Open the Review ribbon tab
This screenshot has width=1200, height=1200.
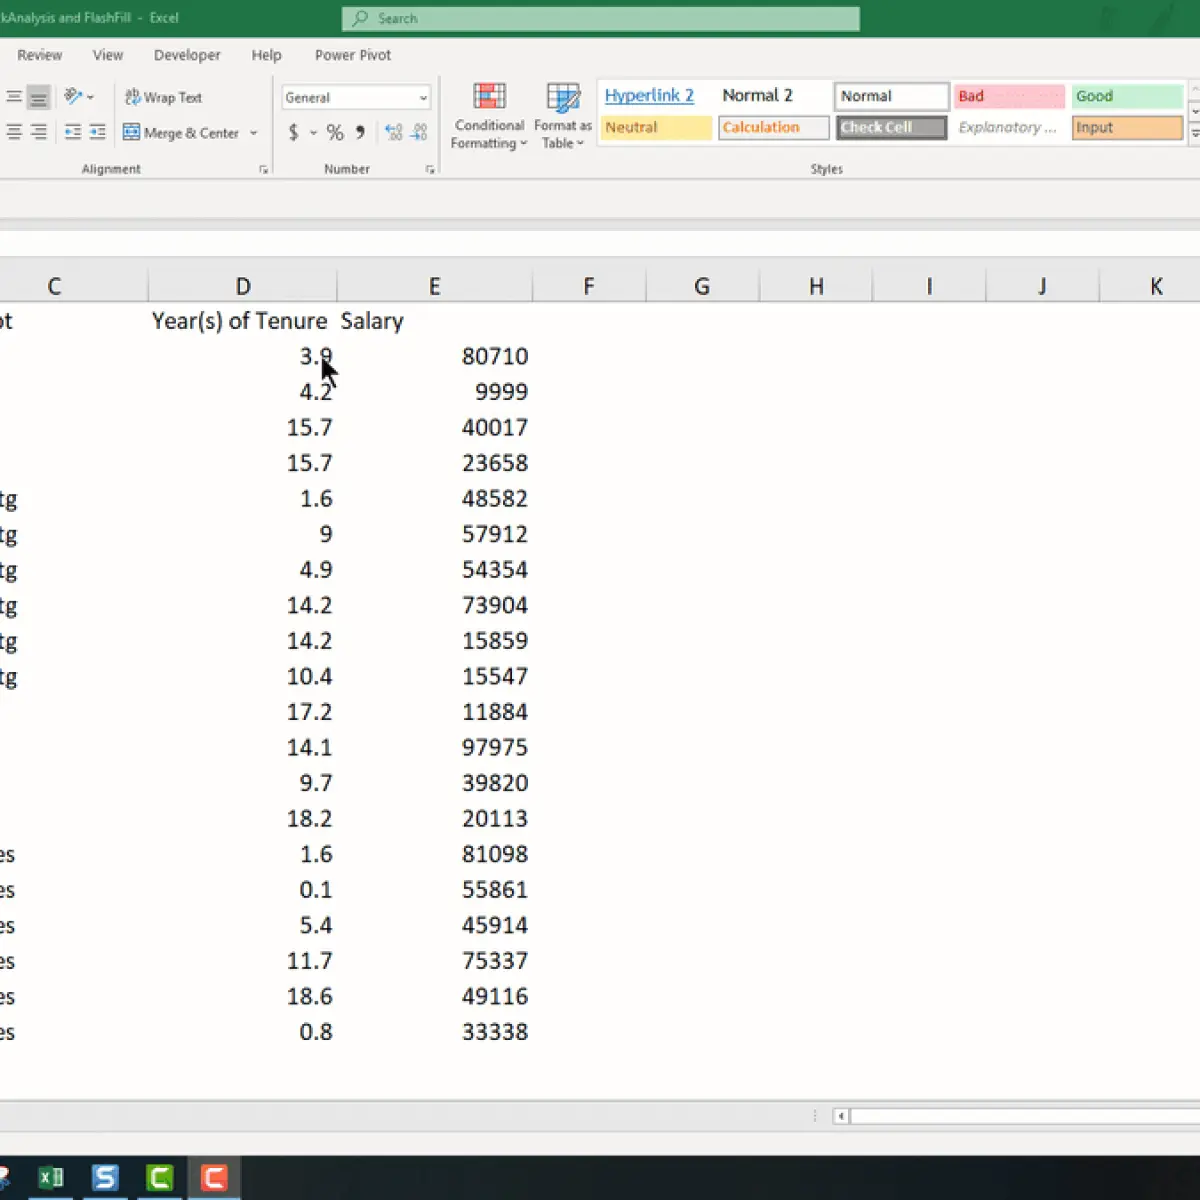[x=40, y=55]
